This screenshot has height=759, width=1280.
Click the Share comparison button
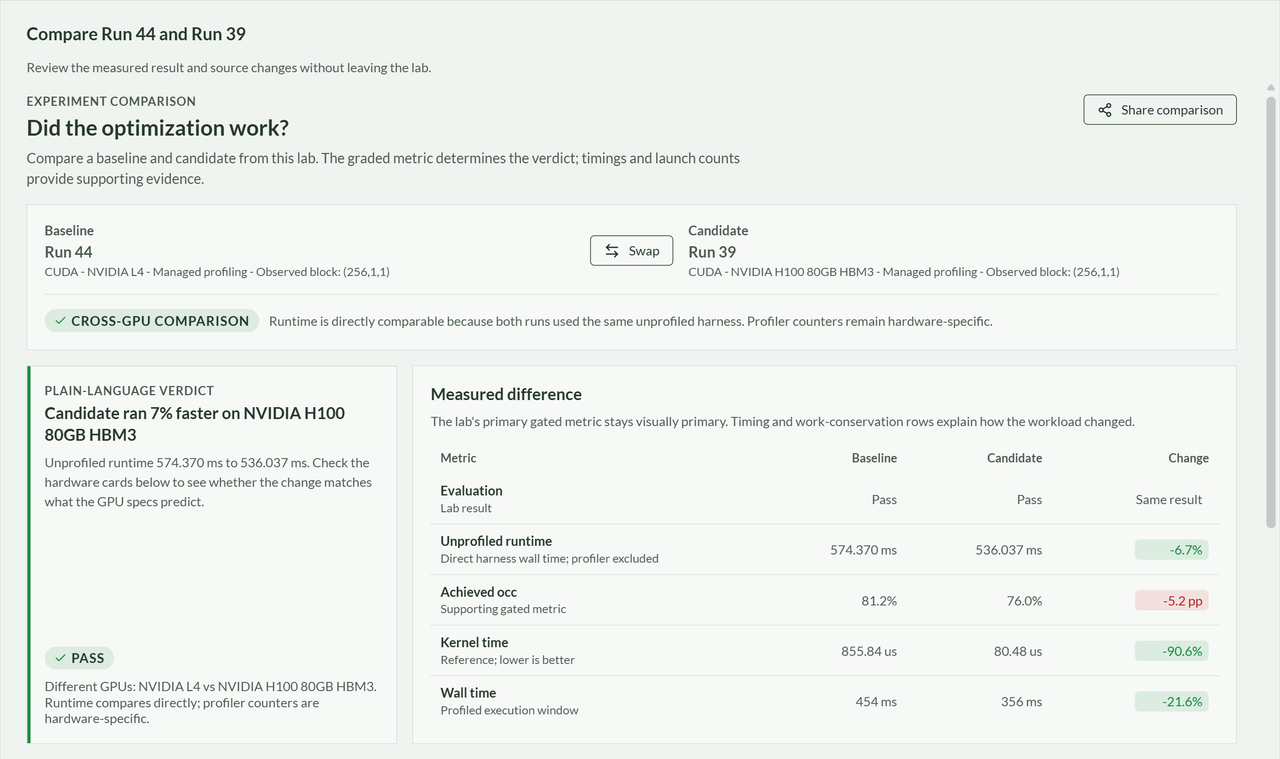(1160, 110)
